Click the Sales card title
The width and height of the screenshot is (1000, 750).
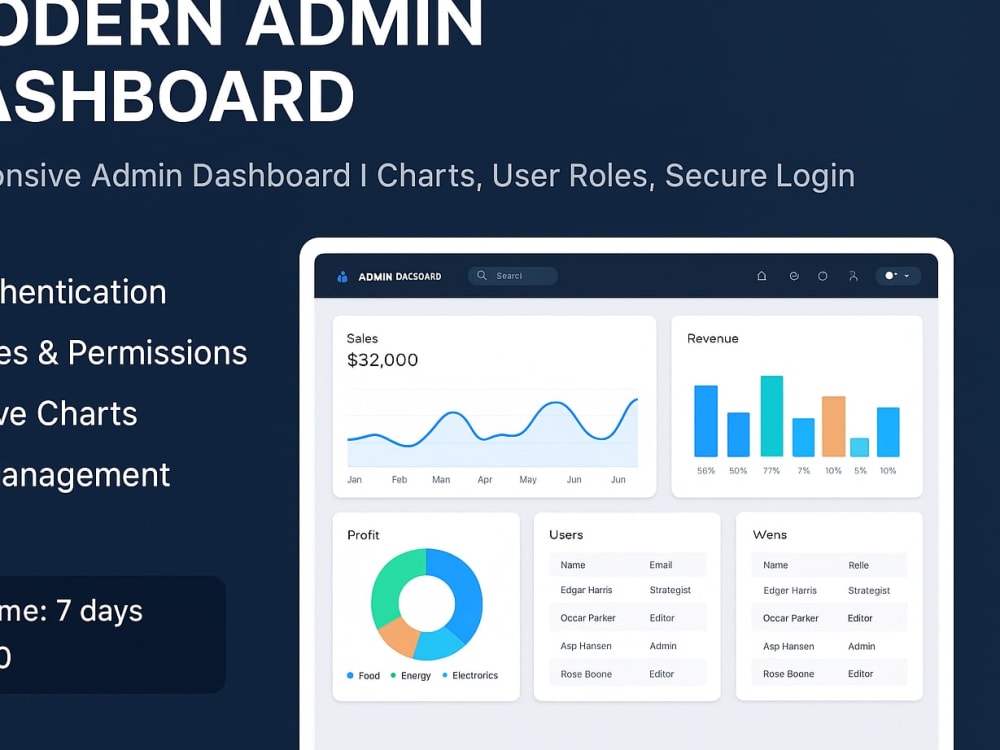[x=362, y=339]
